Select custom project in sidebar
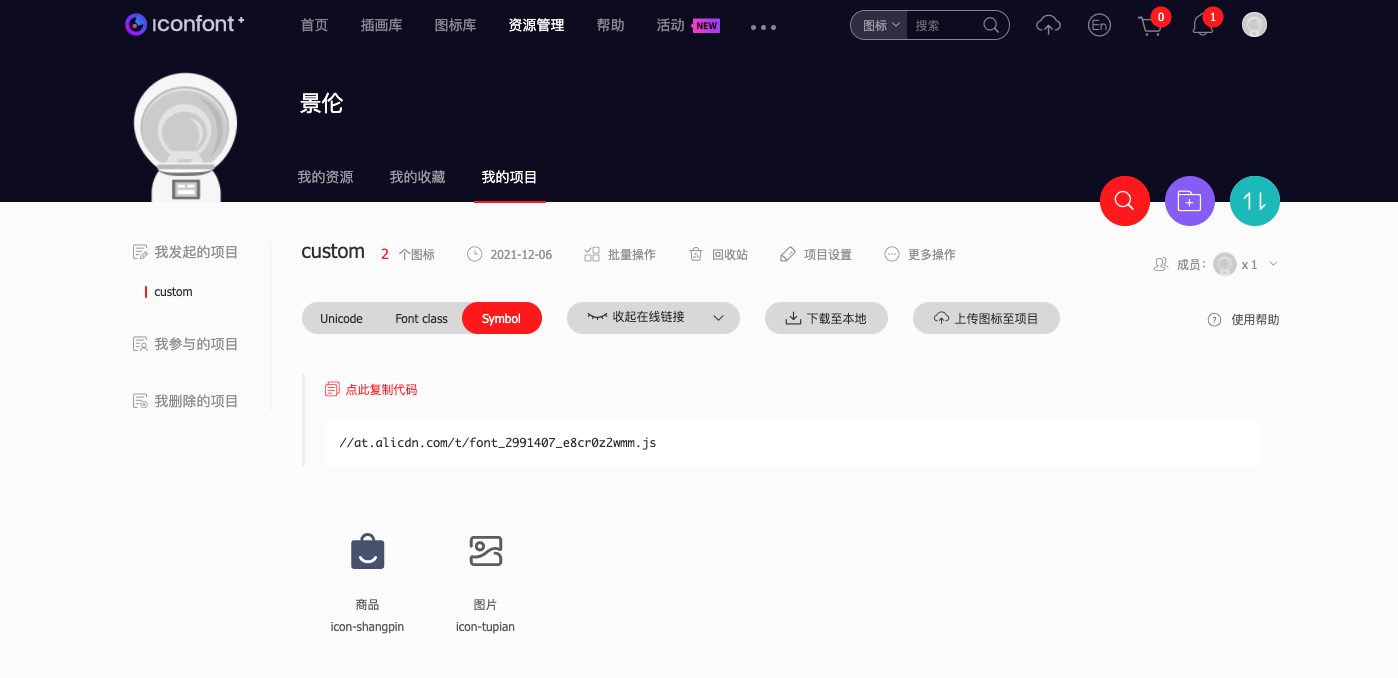Viewport: 1398px width, 678px height. pyautogui.click(x=173, y=292)
